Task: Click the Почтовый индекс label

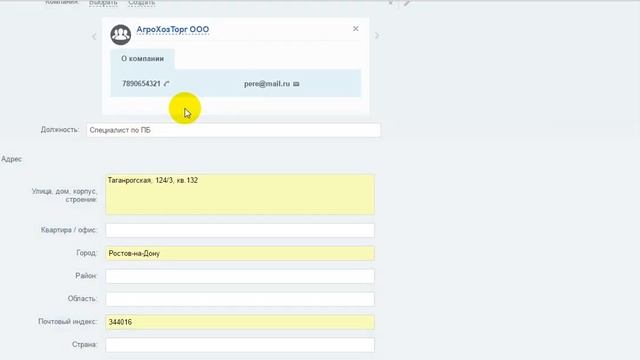Action: click(68, 322)
